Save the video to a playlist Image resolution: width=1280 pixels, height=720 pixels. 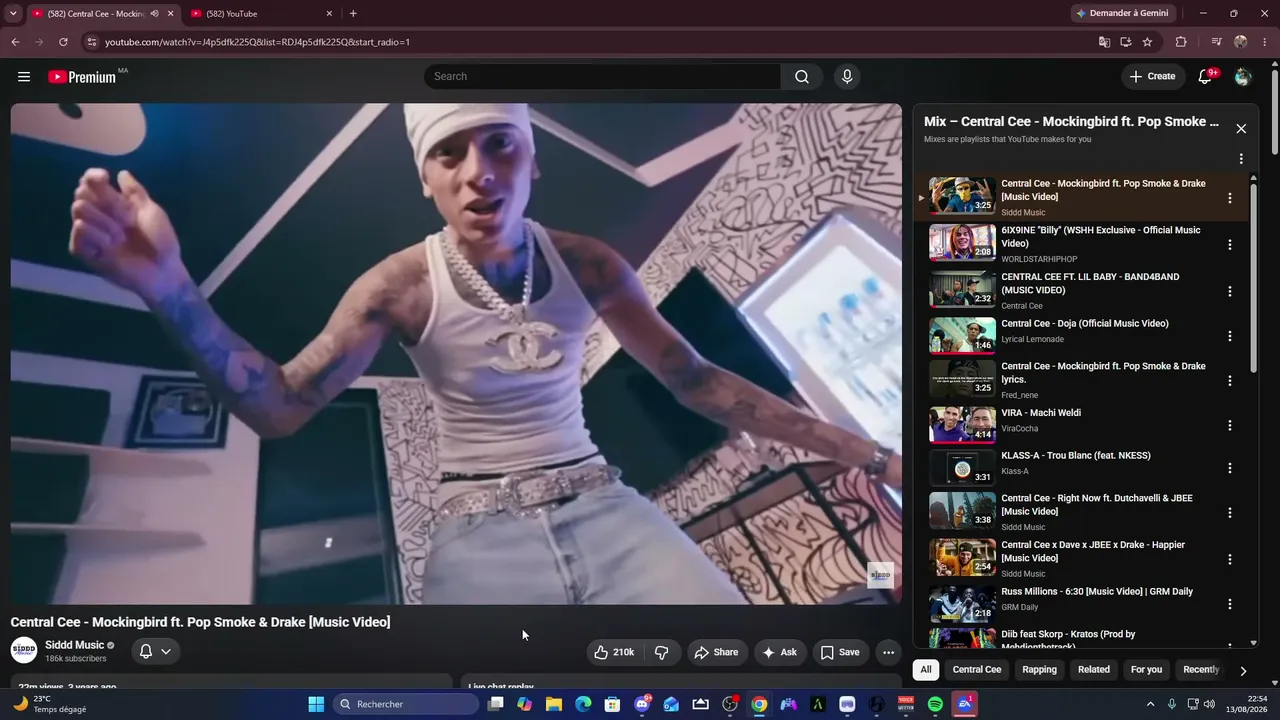point(840,652)
